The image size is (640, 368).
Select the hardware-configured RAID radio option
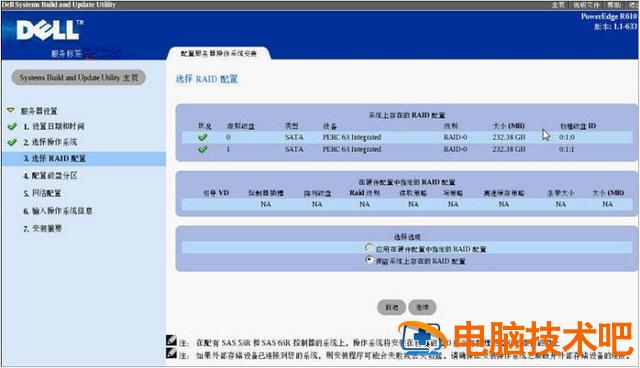(x=369, y=247)
